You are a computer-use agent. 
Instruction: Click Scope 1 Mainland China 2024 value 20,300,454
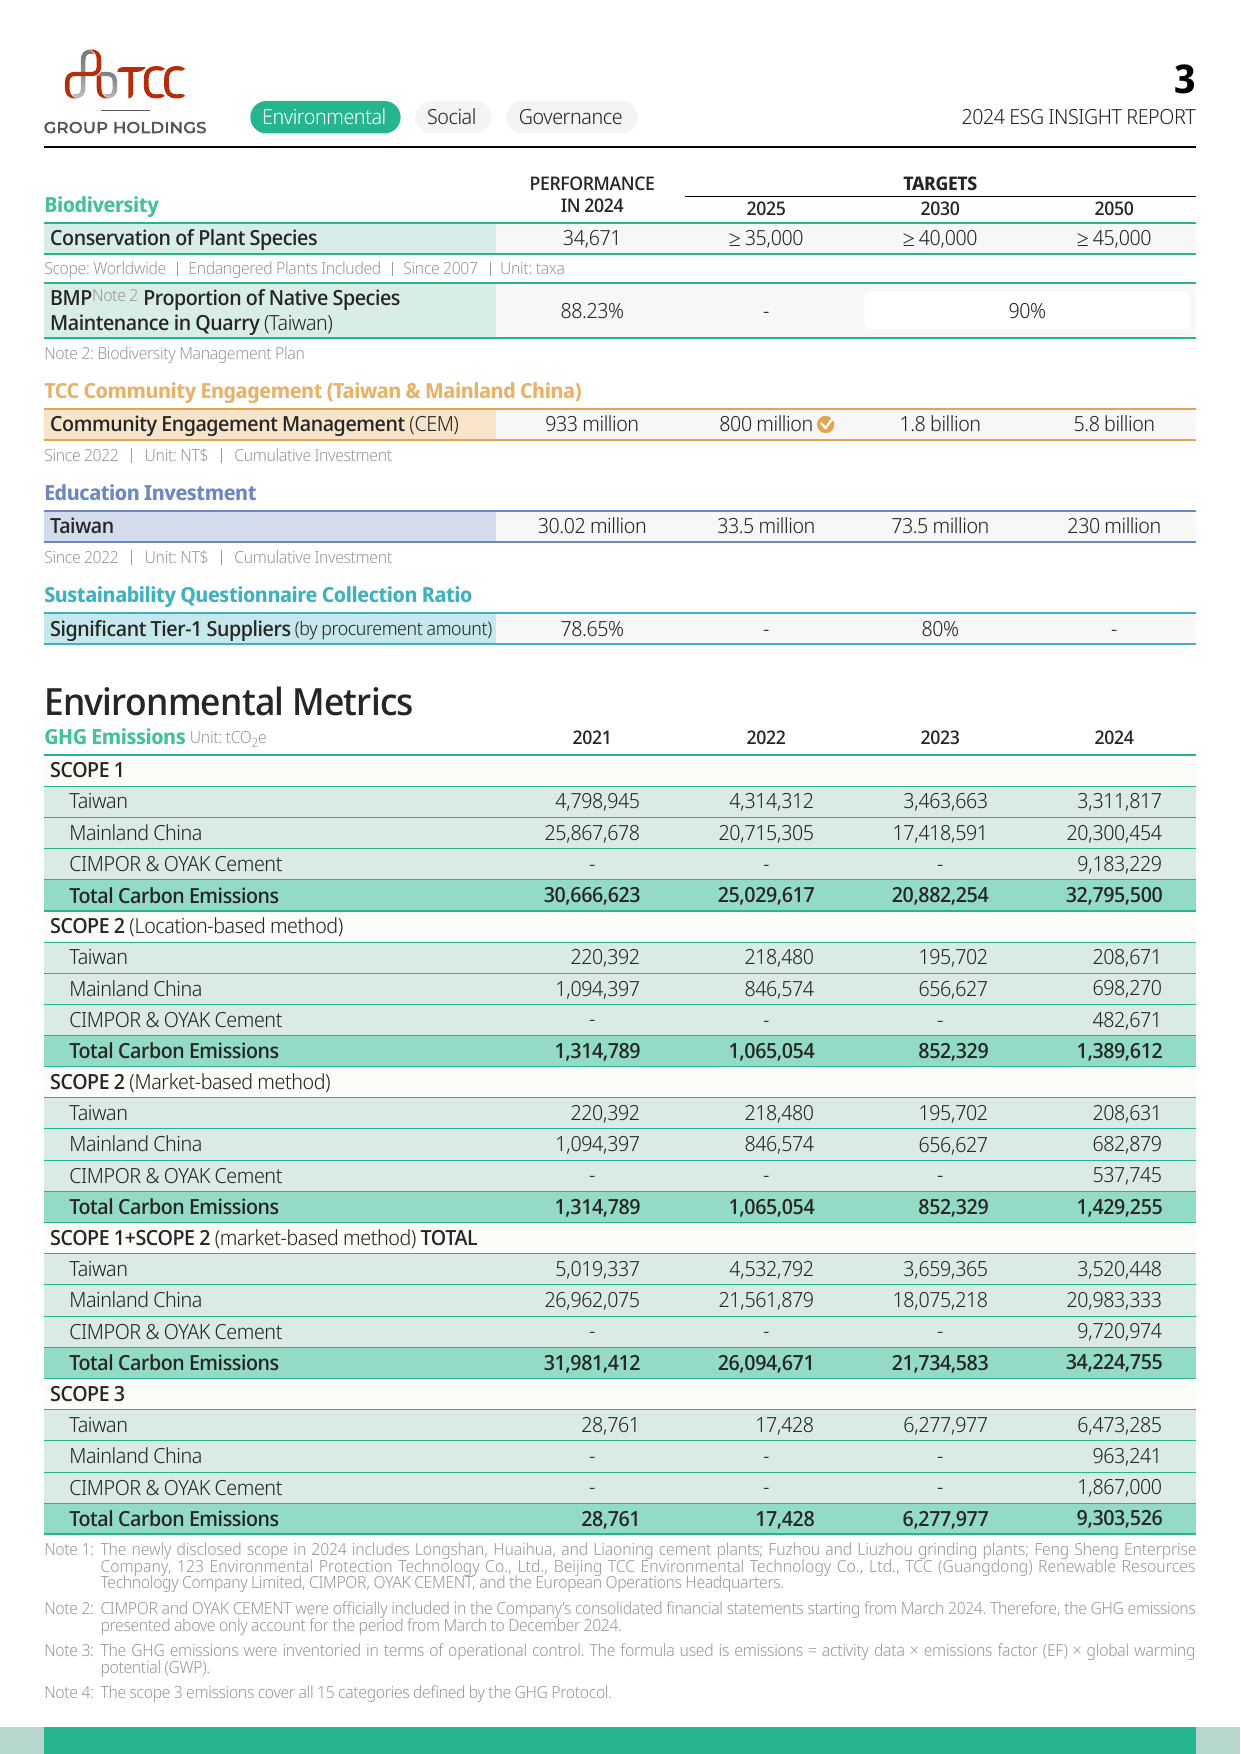click(x=1114, y=833)
